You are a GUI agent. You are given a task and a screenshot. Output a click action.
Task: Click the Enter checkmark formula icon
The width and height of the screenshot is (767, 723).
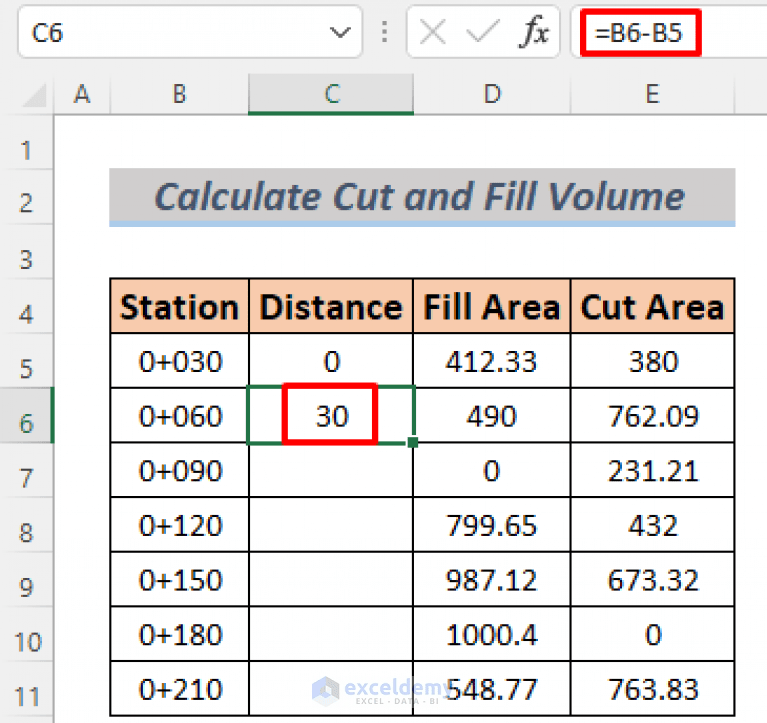tap(483, 33)
